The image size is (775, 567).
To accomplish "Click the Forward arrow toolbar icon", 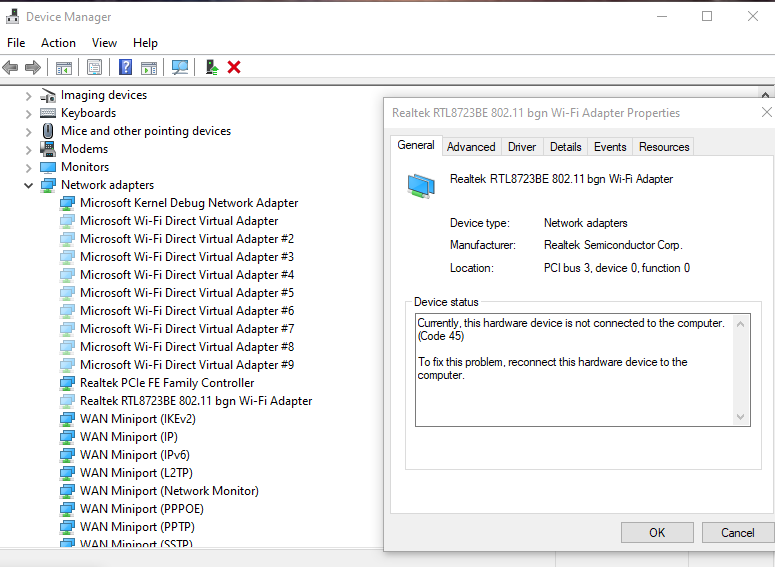I will pyautogui.click(x=33, y=67).
